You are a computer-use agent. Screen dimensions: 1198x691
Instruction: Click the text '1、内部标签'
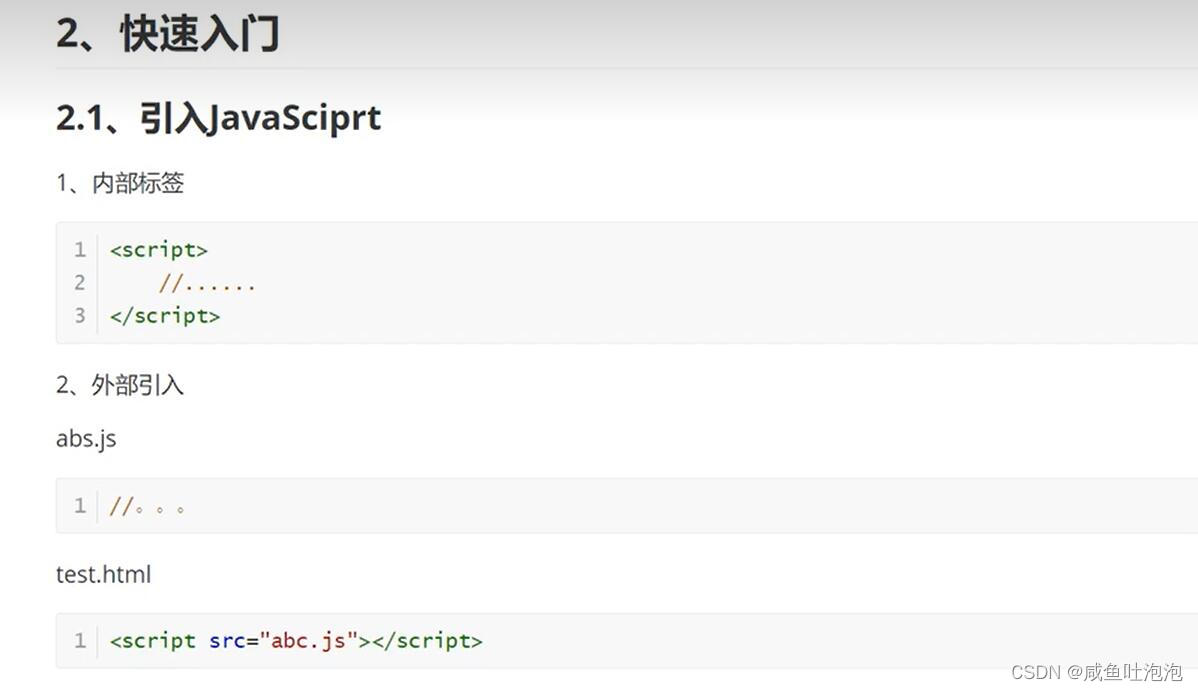point(120,183)
